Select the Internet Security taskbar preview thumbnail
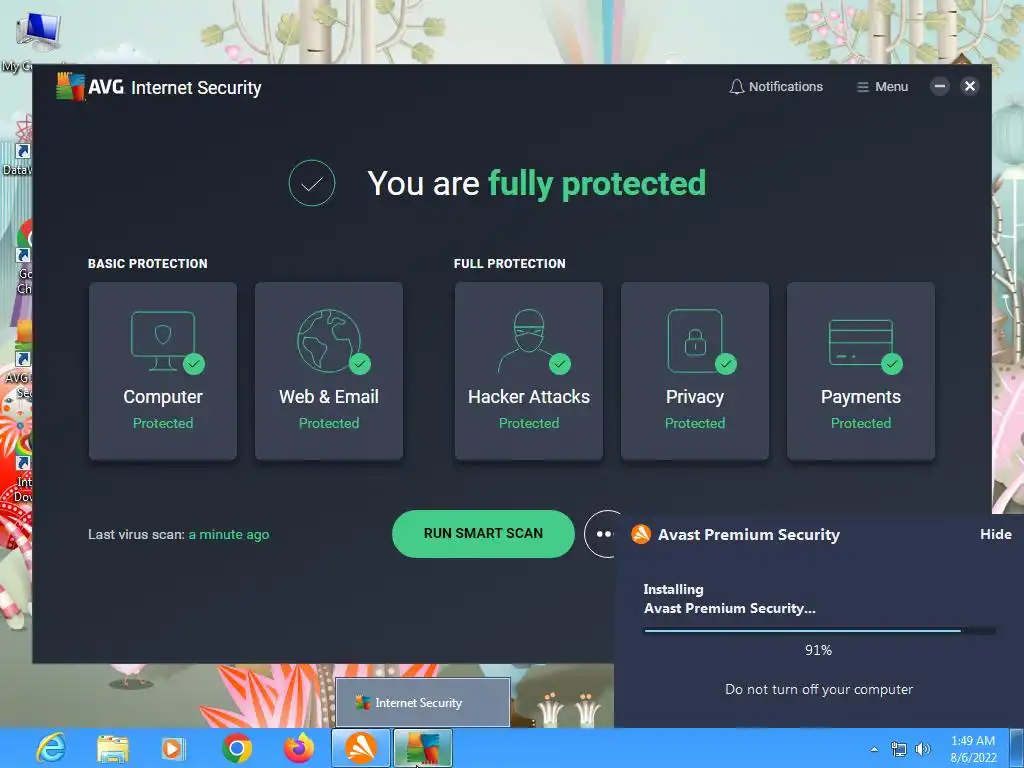Image resolution: width=1024 pixels, height=768 pixels. tap(423, 702)
